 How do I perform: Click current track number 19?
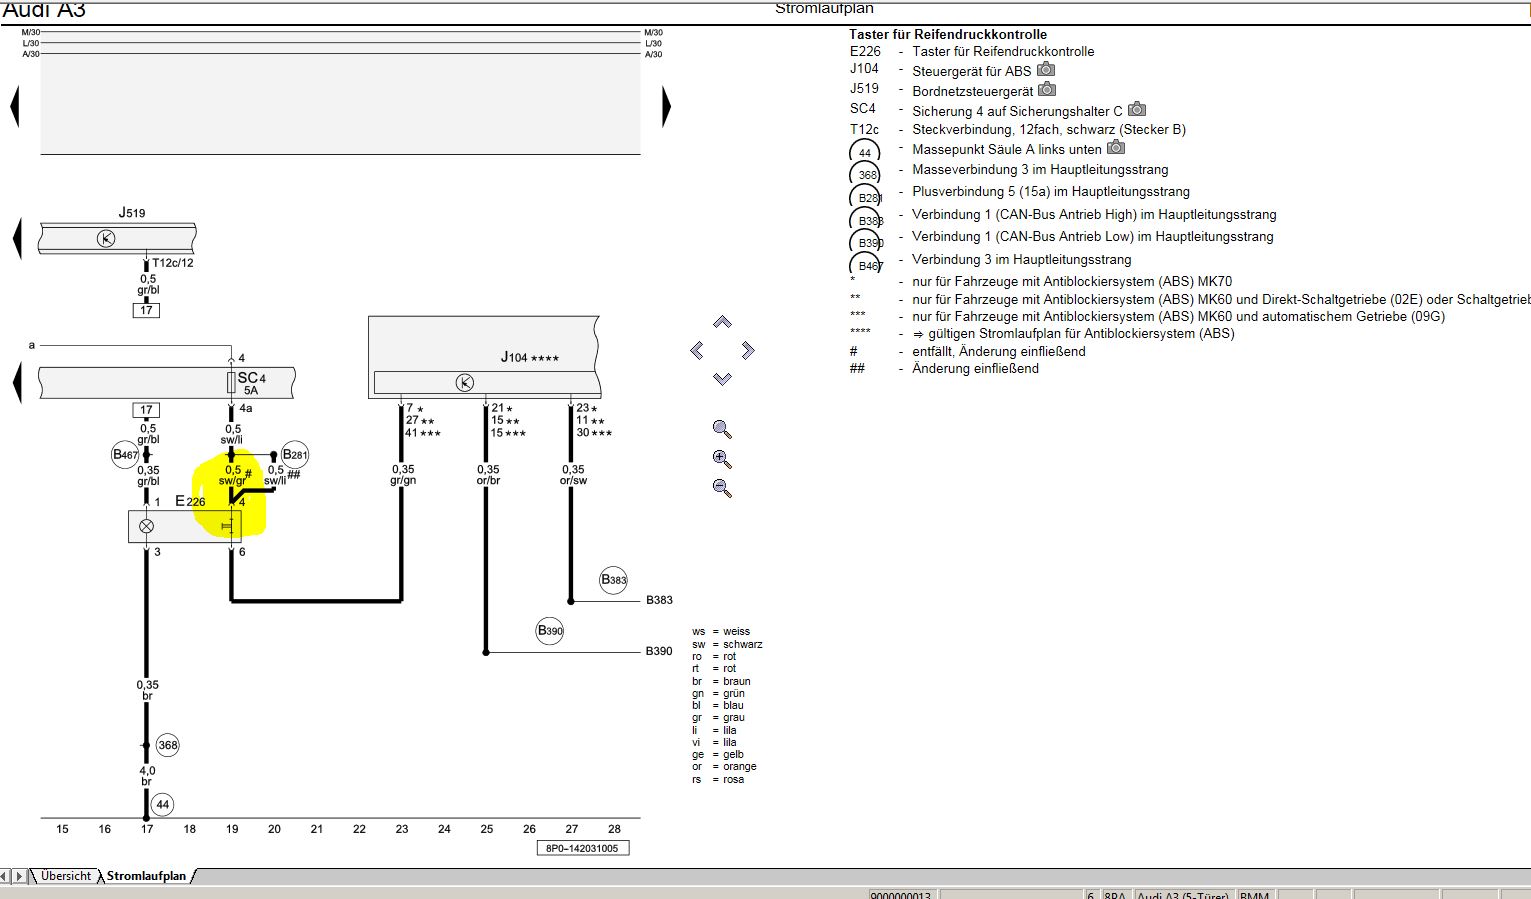[232, 829]
